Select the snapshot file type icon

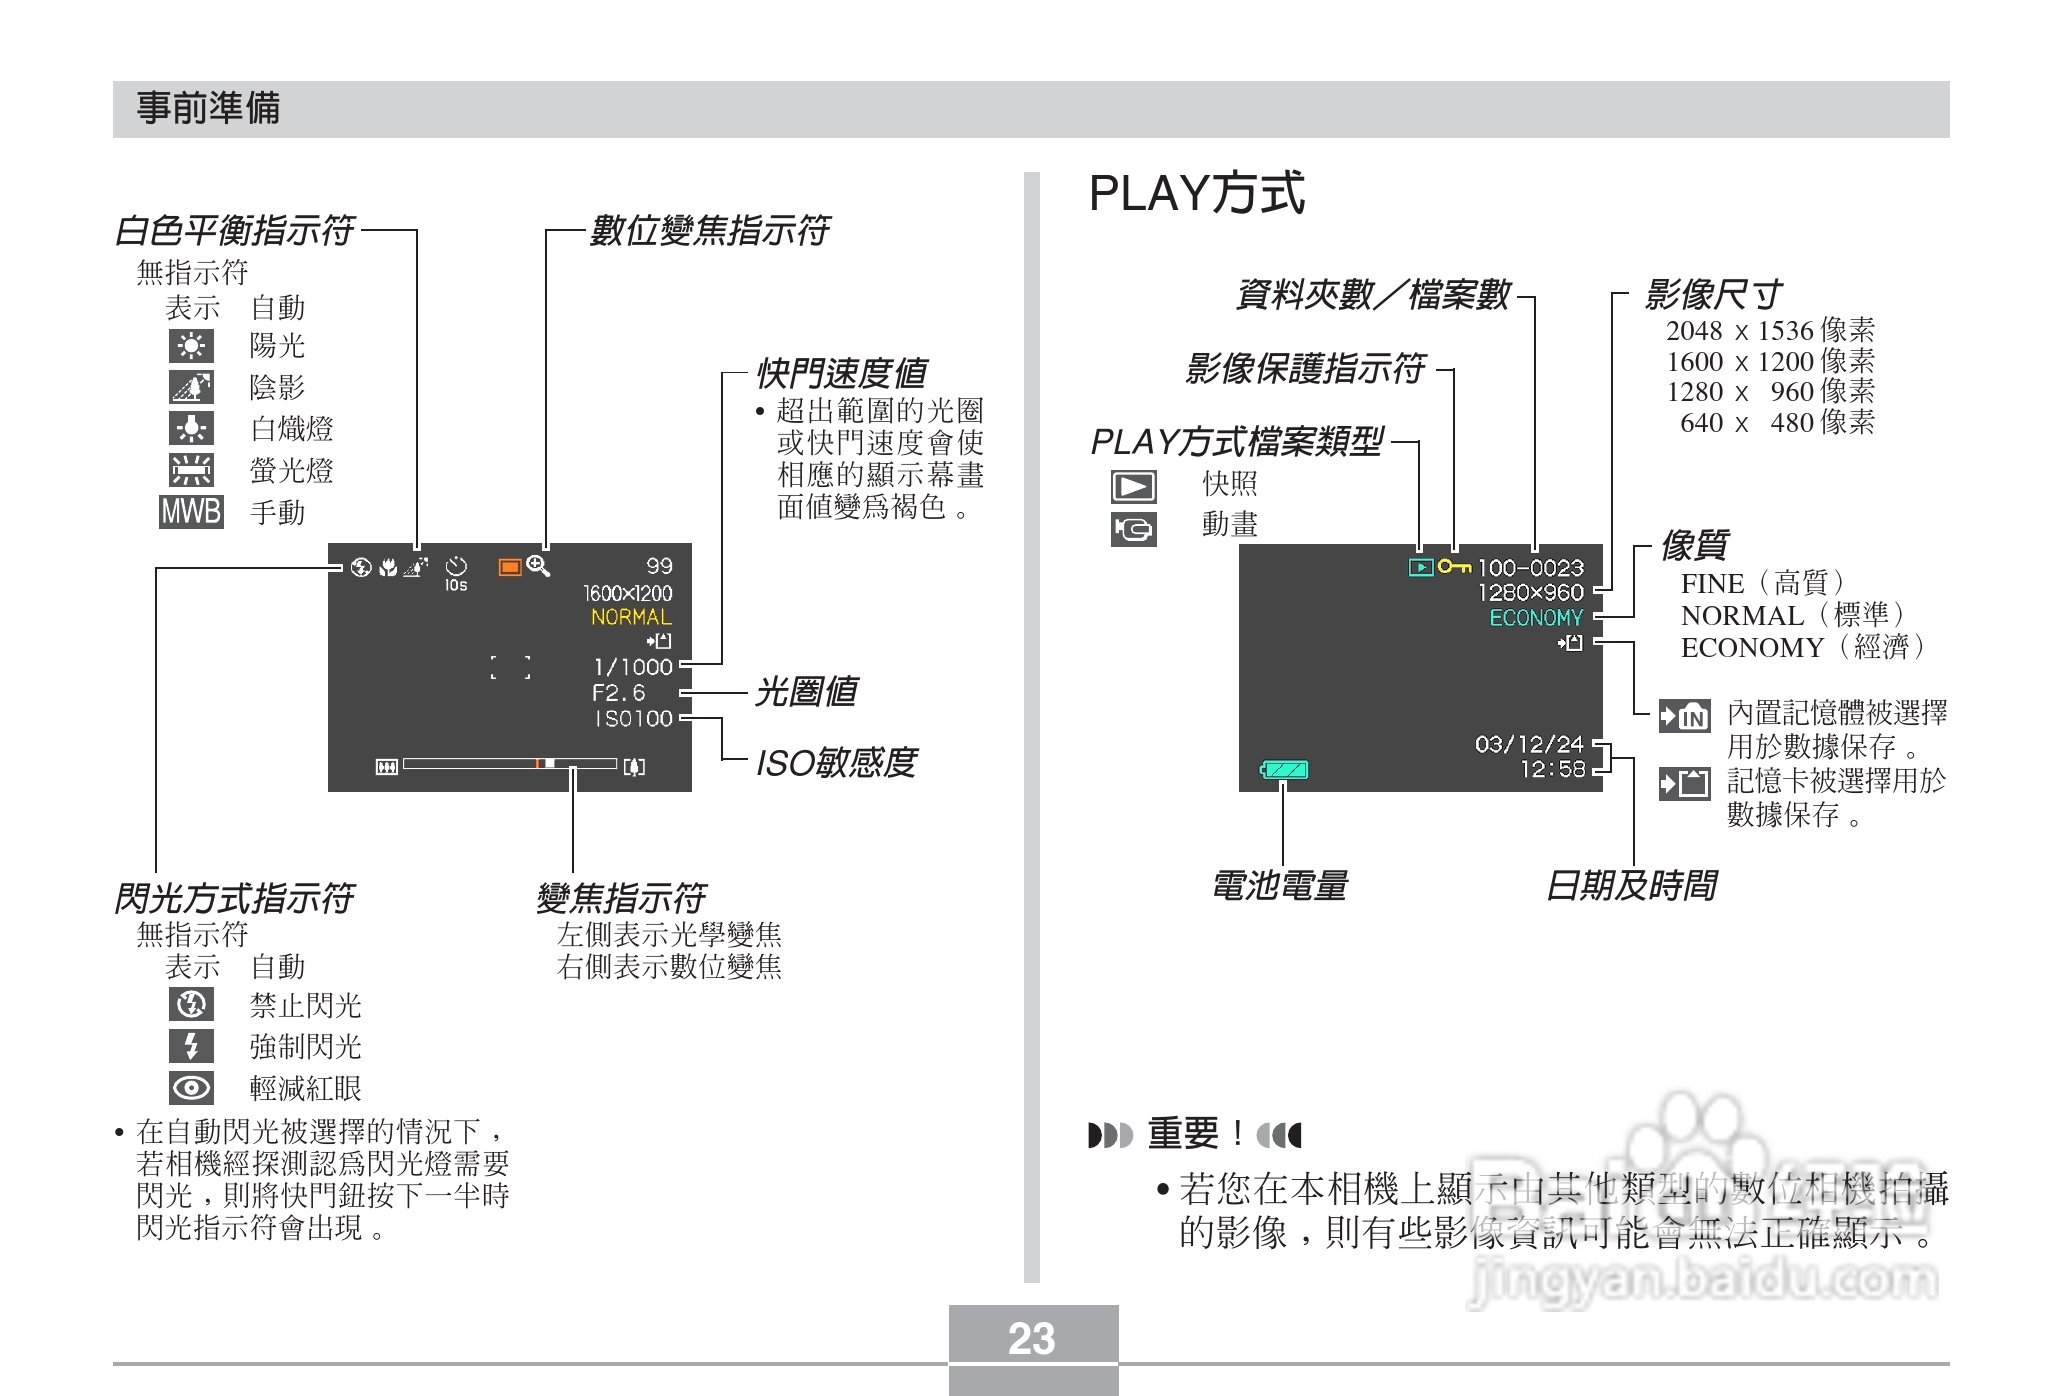pos(1134,487)
